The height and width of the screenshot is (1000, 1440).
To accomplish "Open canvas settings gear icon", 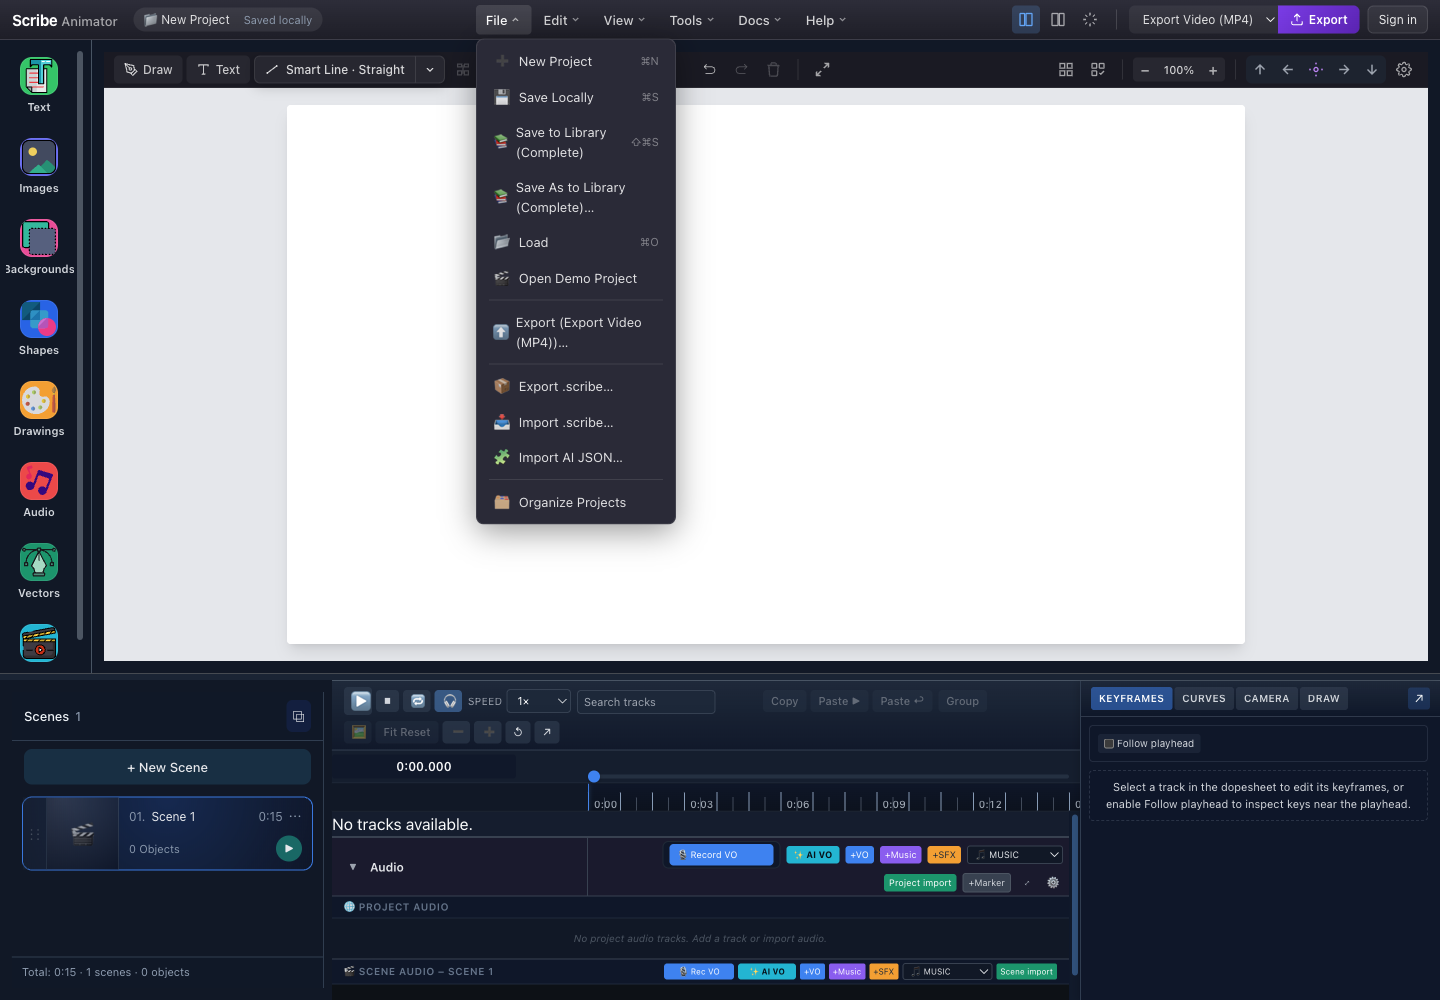I will pyautogui.click(x=1404, y=70).
